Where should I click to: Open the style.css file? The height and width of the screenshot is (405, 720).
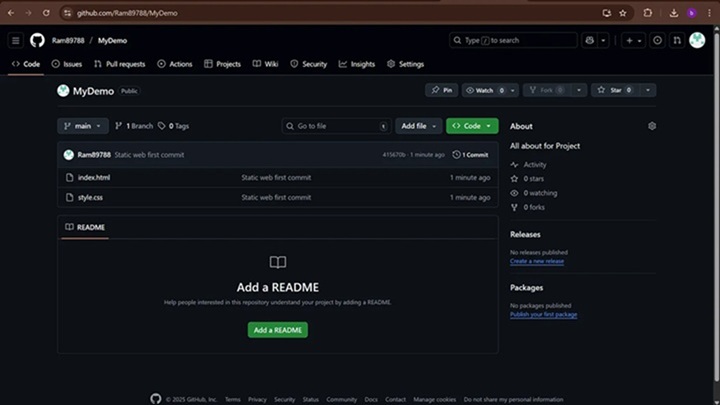[90, 197]
